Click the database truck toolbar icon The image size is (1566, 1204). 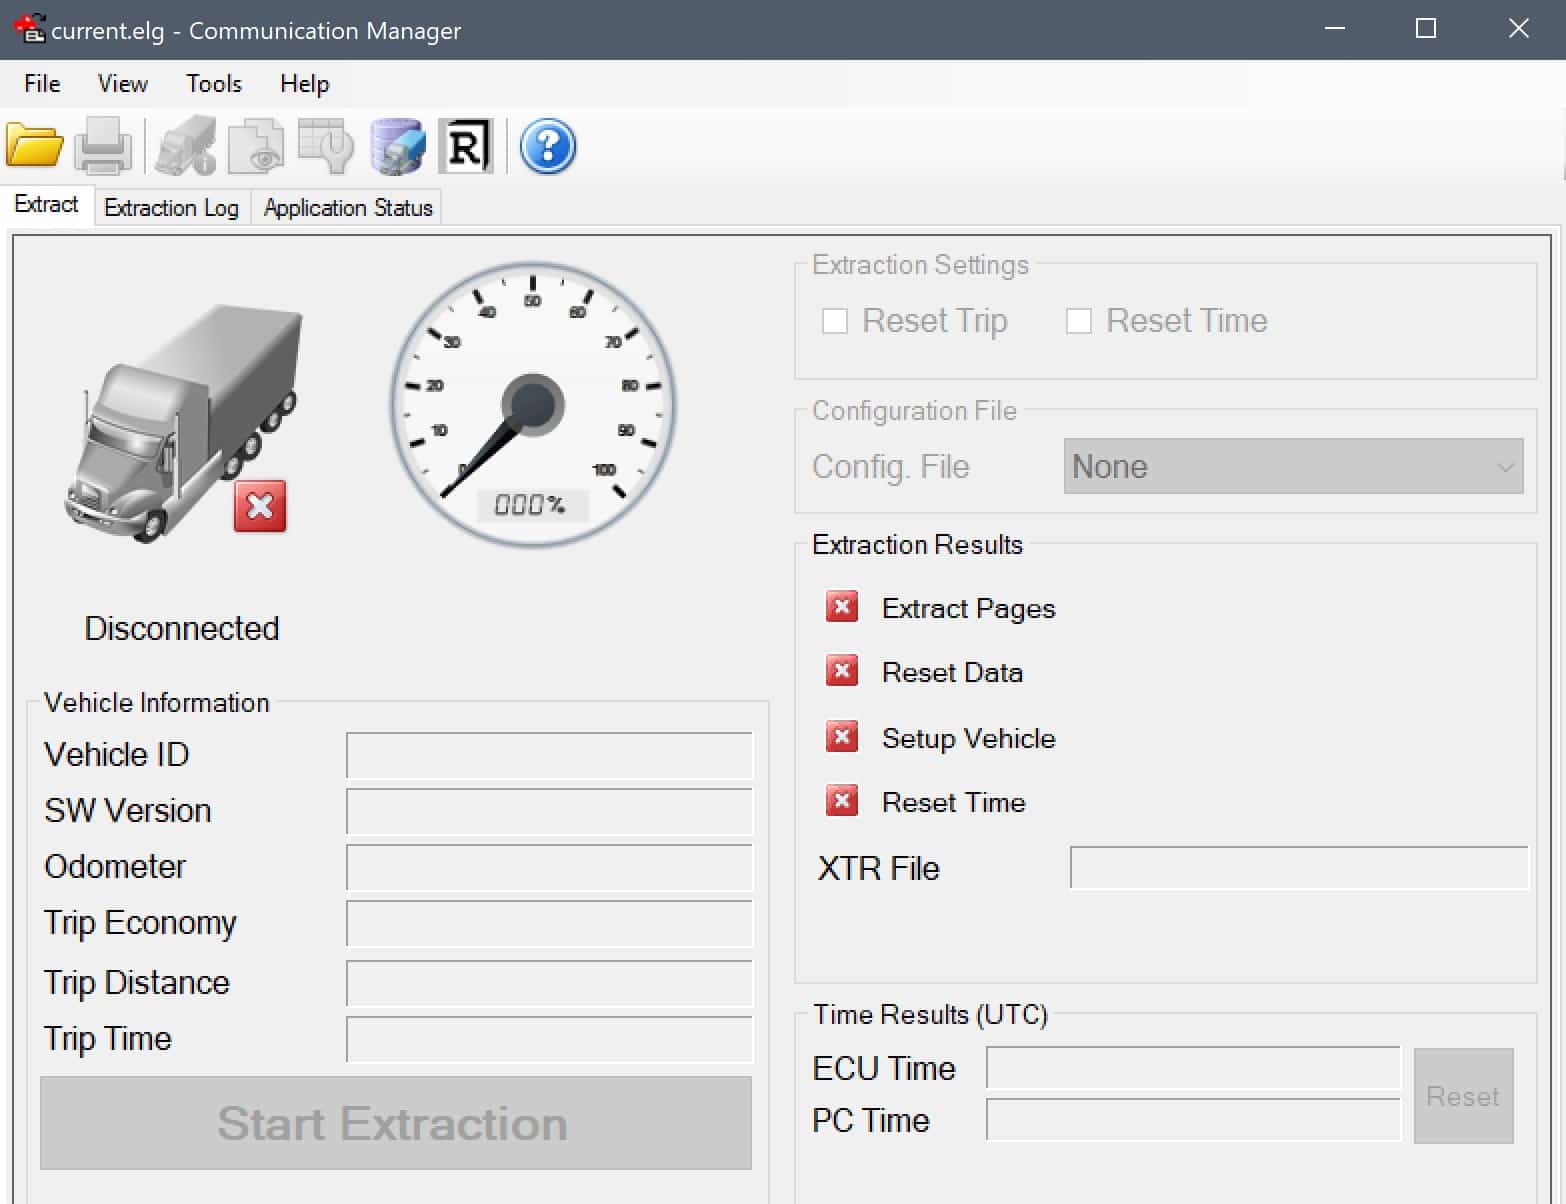tap(397, 146)
